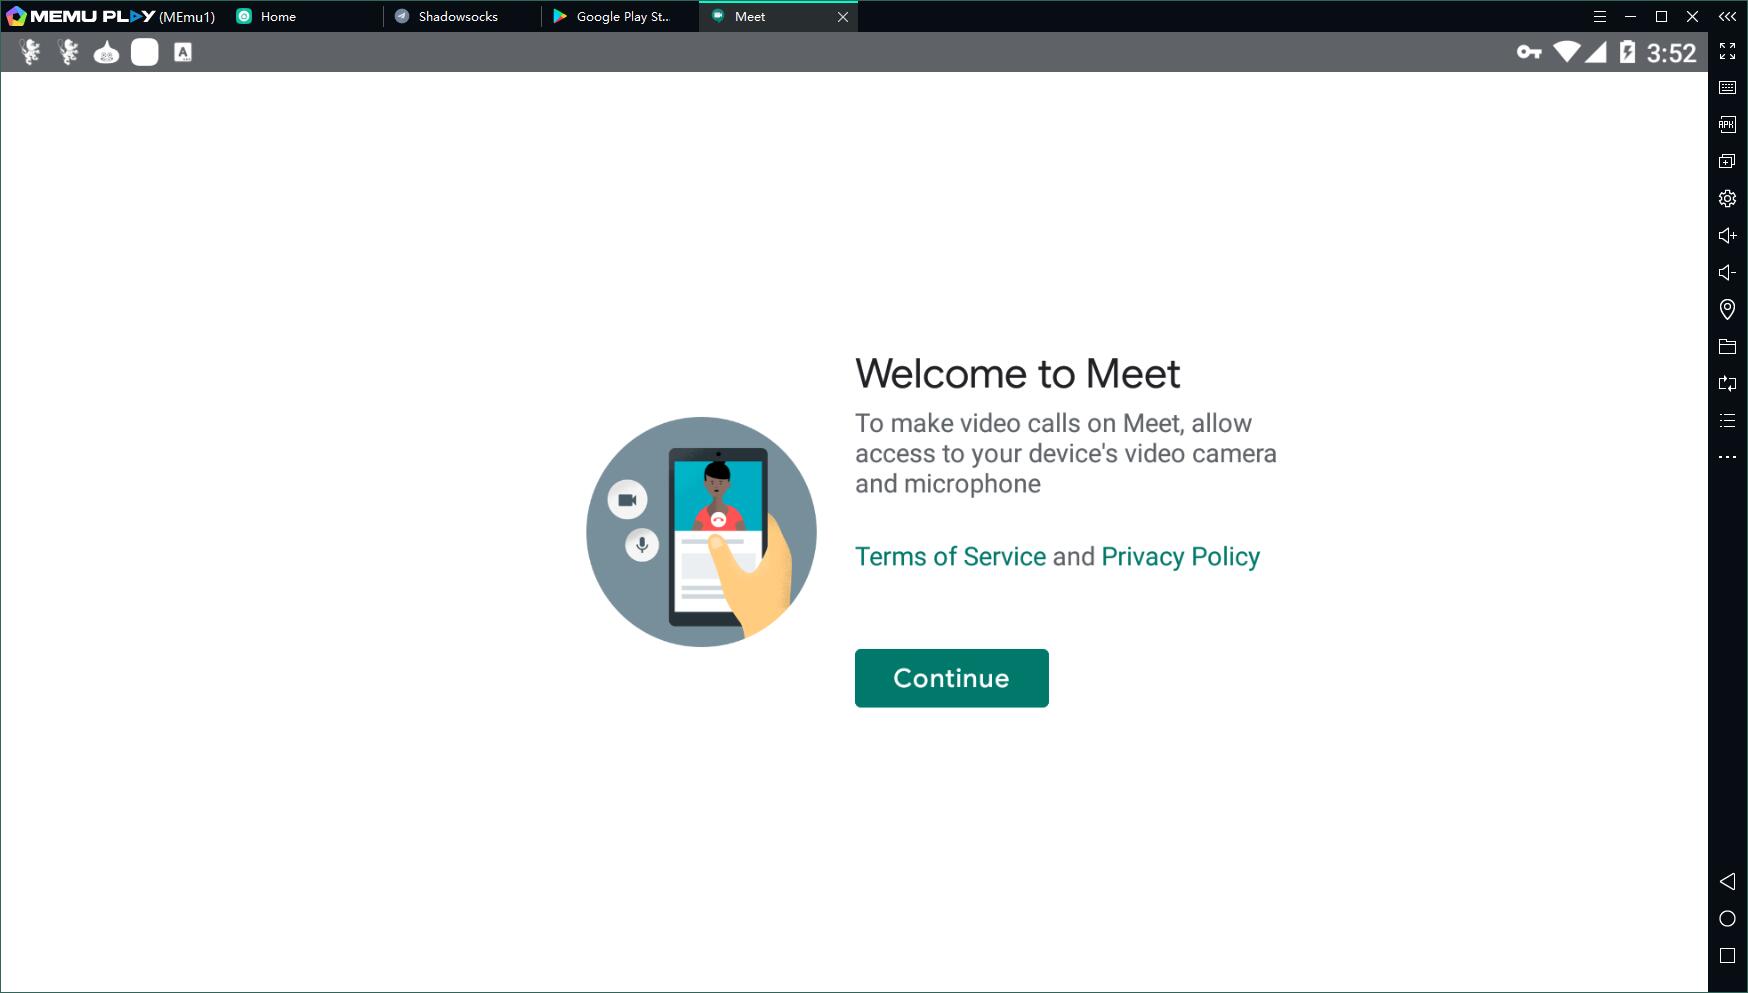This screenshot has height=993, width=1748.
Task: Increase volume with speaker plus icon
Action: (x=1727, y=236)
